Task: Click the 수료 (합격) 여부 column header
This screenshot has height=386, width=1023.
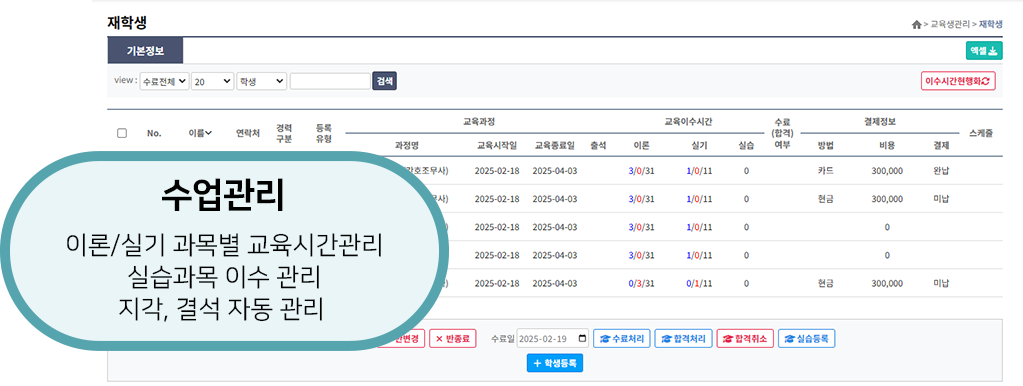Action: tap(782, 133)
